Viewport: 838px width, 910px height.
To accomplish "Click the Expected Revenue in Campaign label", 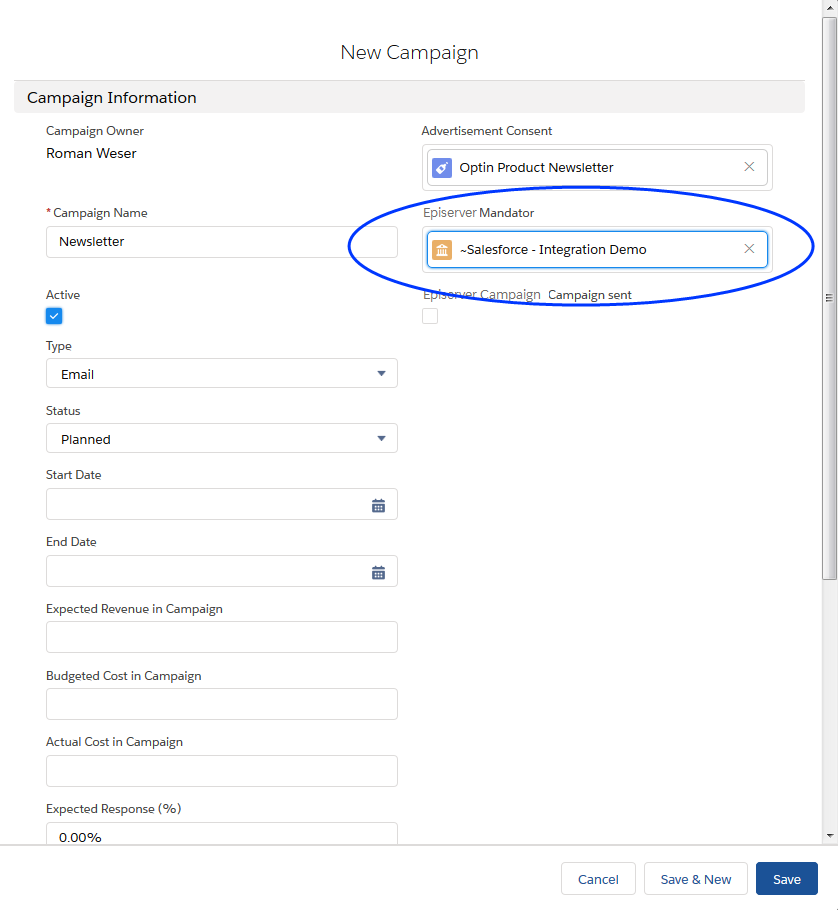I will (134, 609).
